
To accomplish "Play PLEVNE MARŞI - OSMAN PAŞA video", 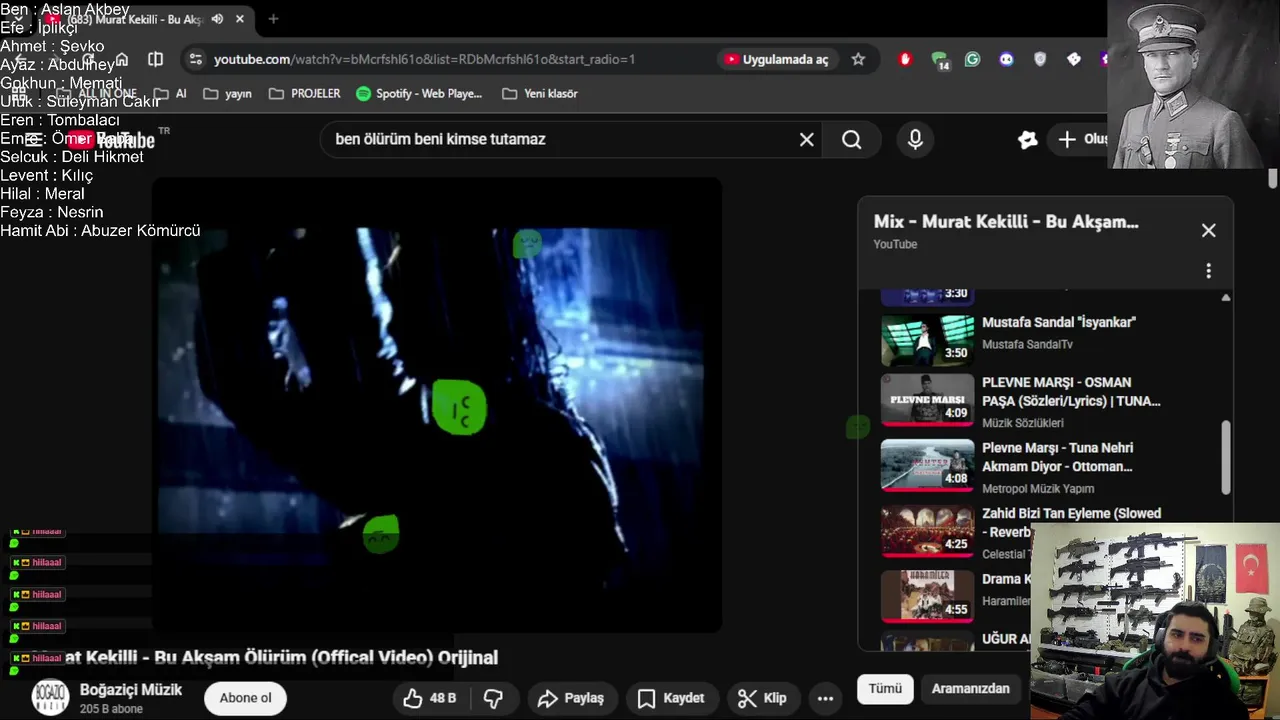I will [1071, 392].
